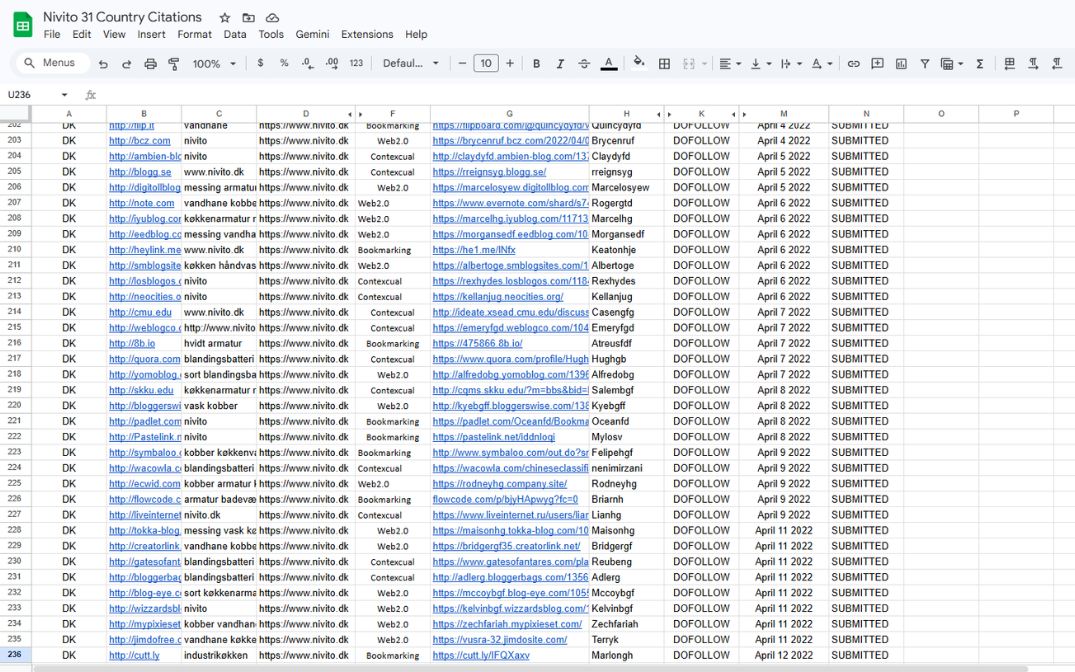Click the borders icon
Image resolution: width=1075 pixels, height=672 pixels.
(664, 63)
